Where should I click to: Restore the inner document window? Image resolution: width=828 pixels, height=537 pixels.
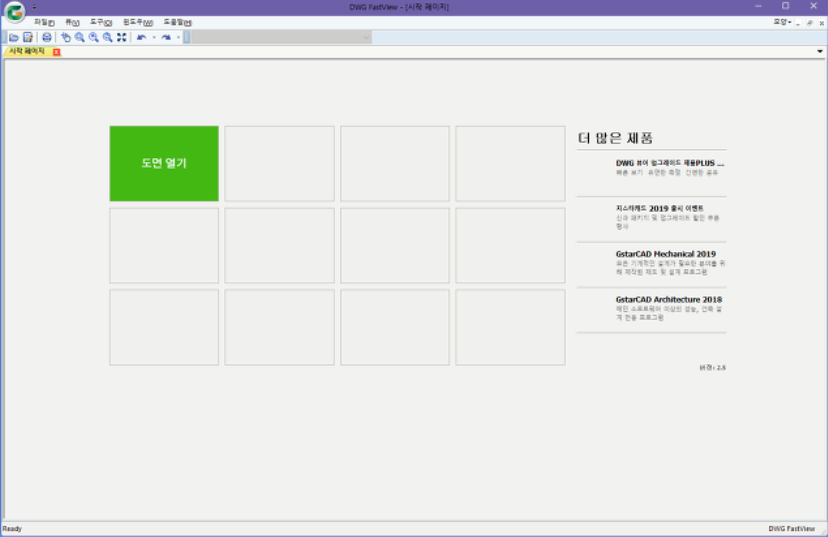tap(810, 23)
